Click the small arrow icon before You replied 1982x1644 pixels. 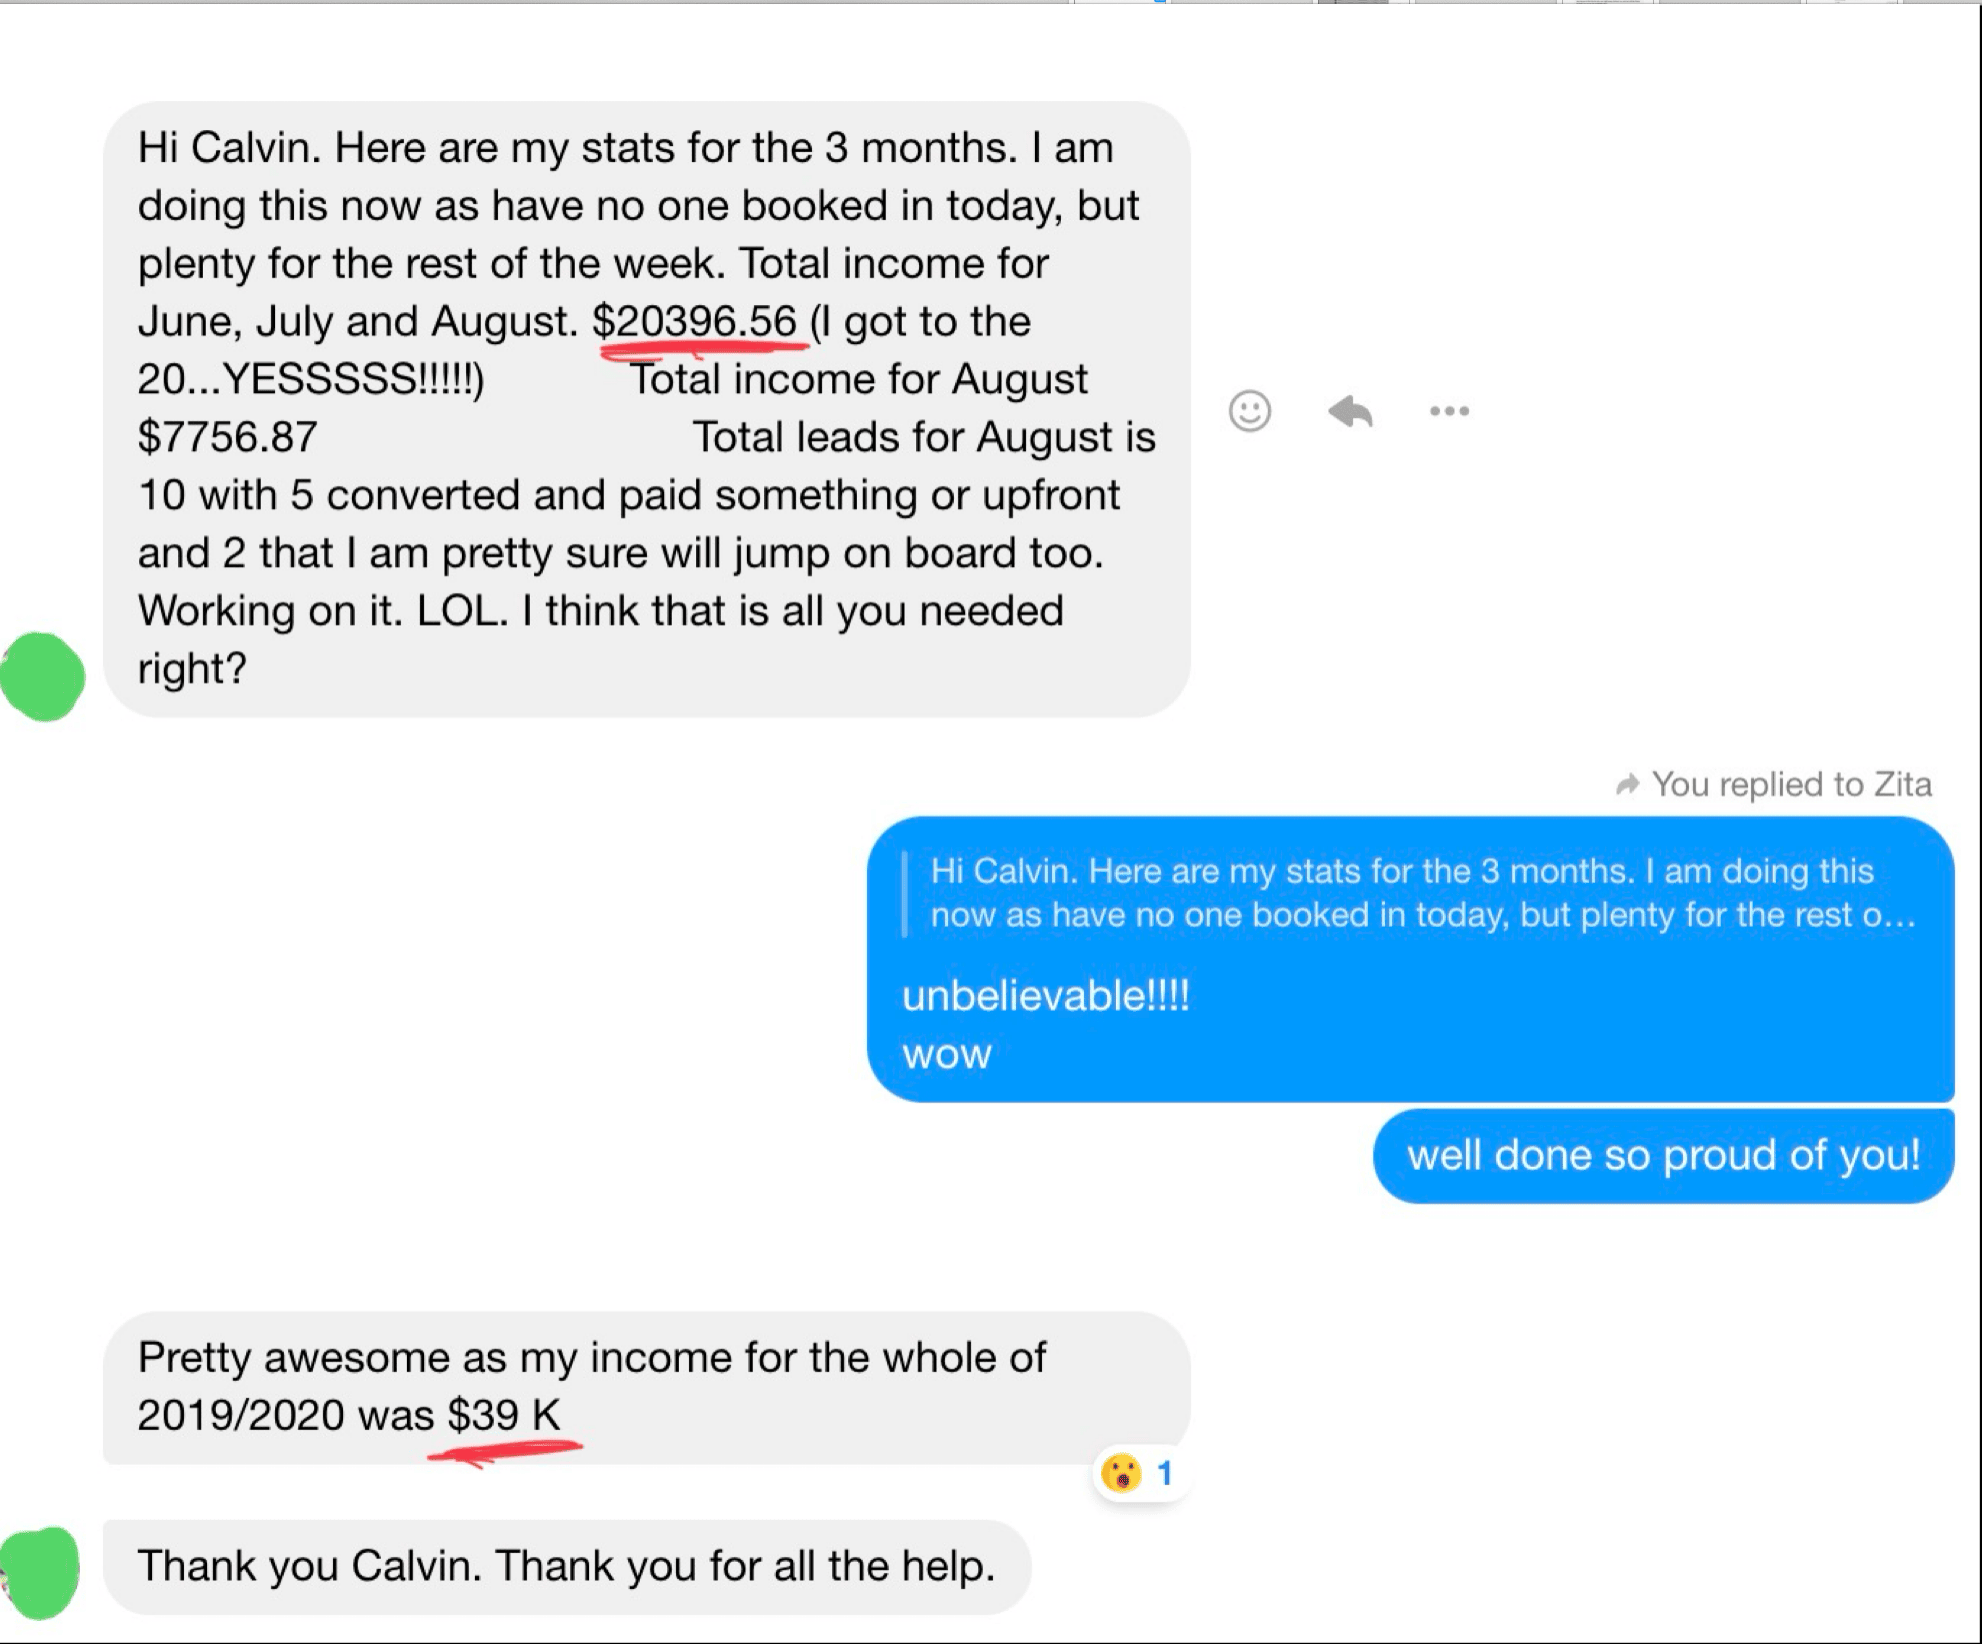click(1627, 784)
